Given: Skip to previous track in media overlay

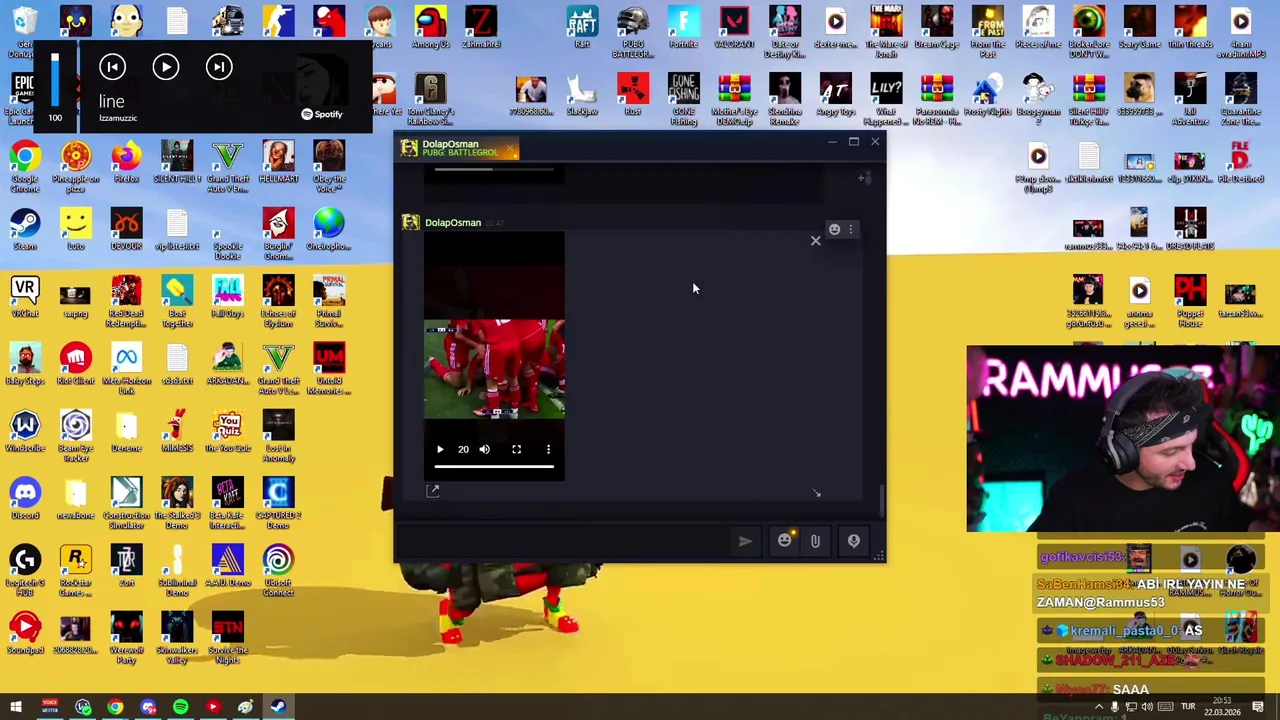Looking at the screenshot, I should click(112, 67).
